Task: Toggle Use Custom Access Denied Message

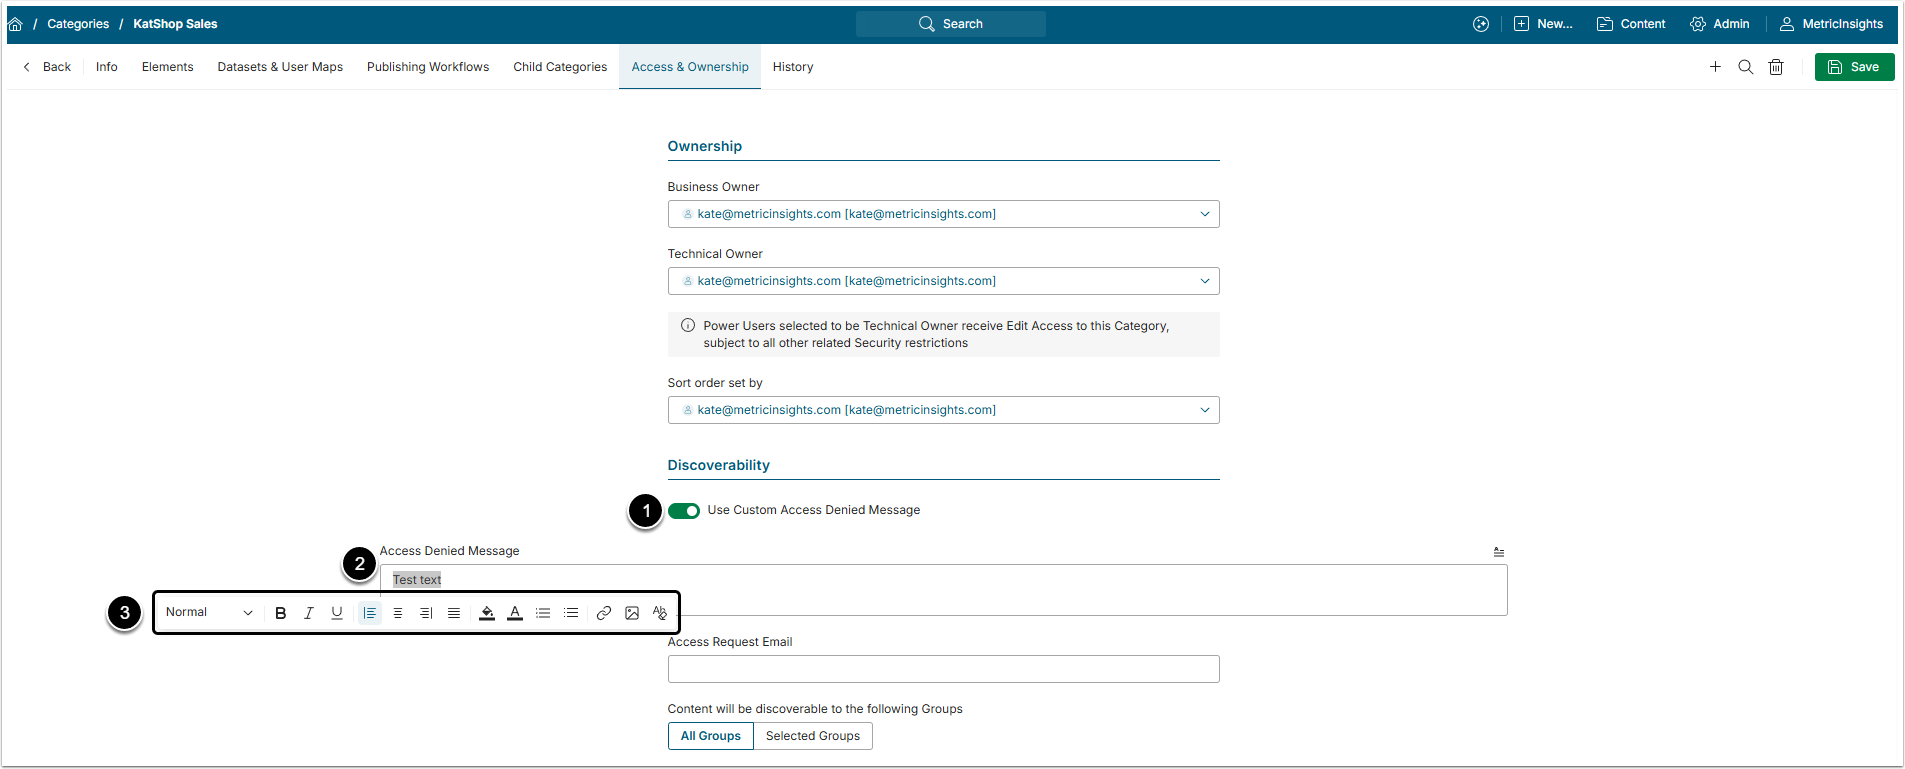Action: click(x=684, y=511)
